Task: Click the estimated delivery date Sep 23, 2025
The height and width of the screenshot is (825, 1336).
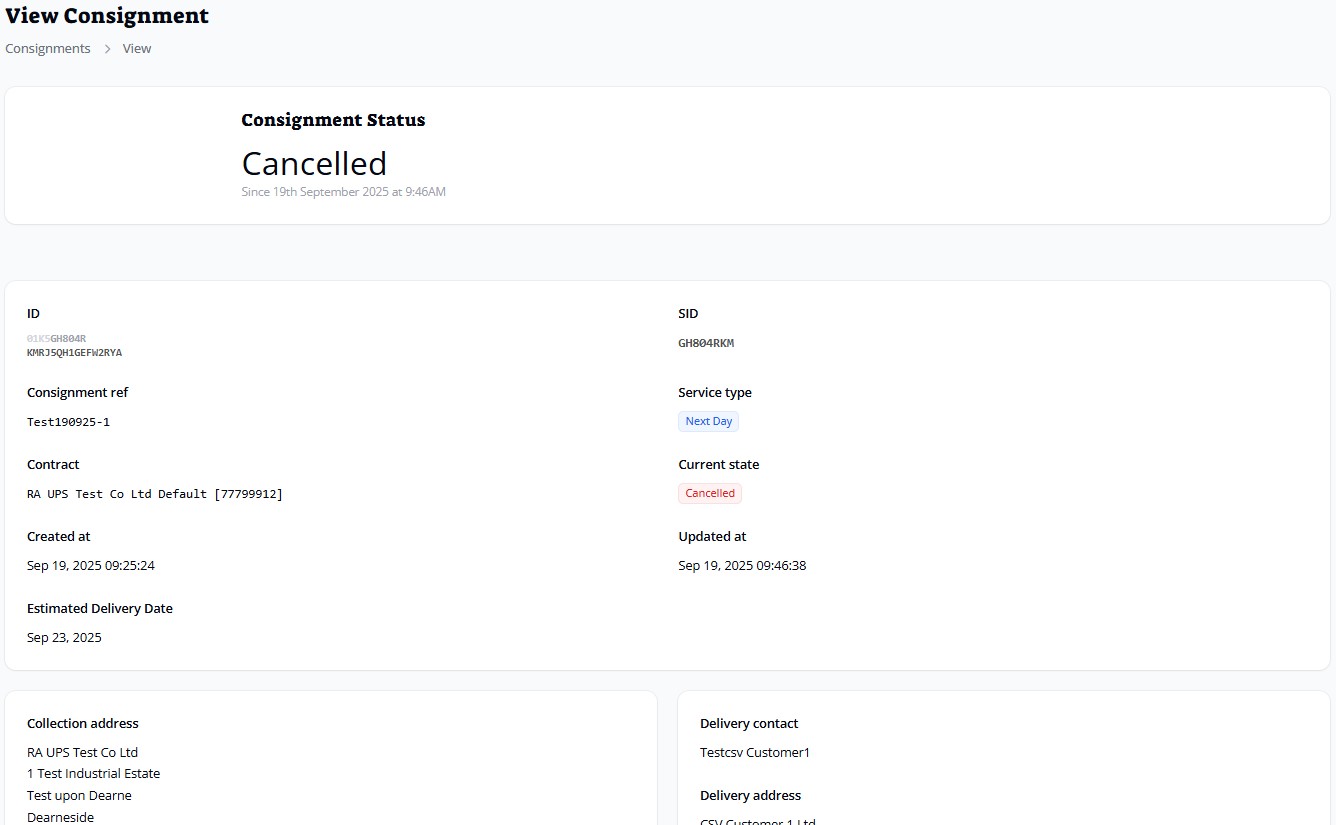Action: [x=64, y=638]
